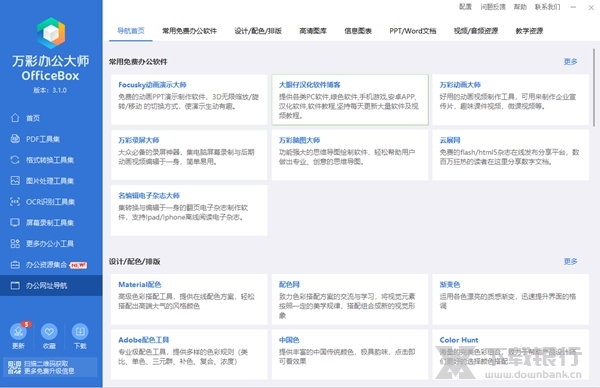
Task: Open the Material配色 link
Action: pos(140,285)
